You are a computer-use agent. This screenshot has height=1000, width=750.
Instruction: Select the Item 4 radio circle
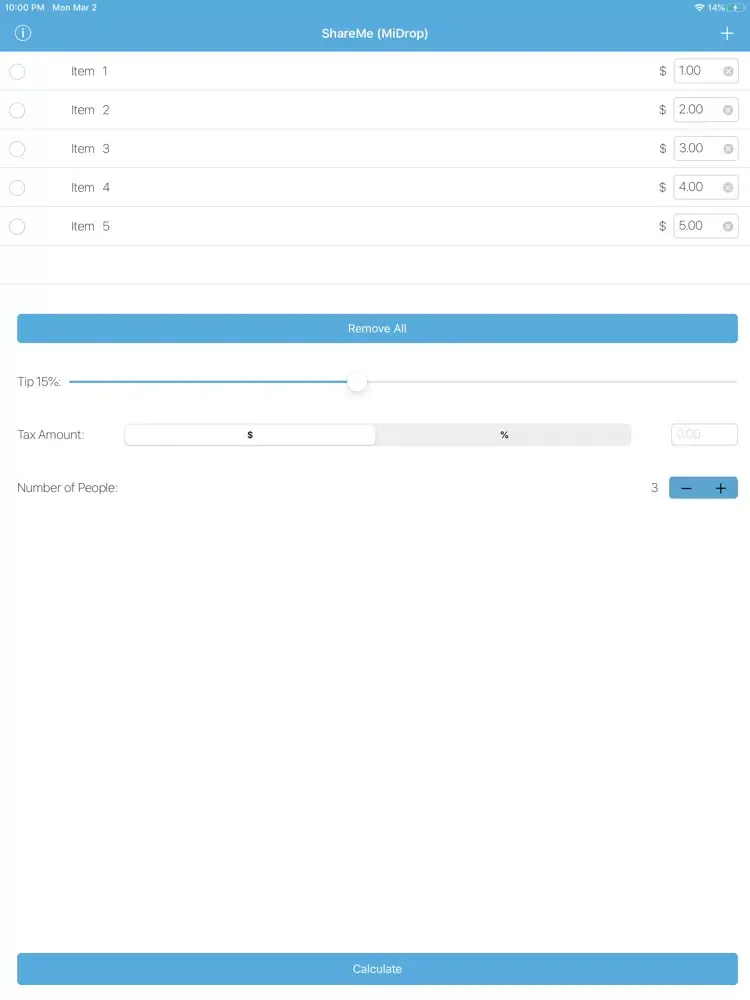(17, 188)
